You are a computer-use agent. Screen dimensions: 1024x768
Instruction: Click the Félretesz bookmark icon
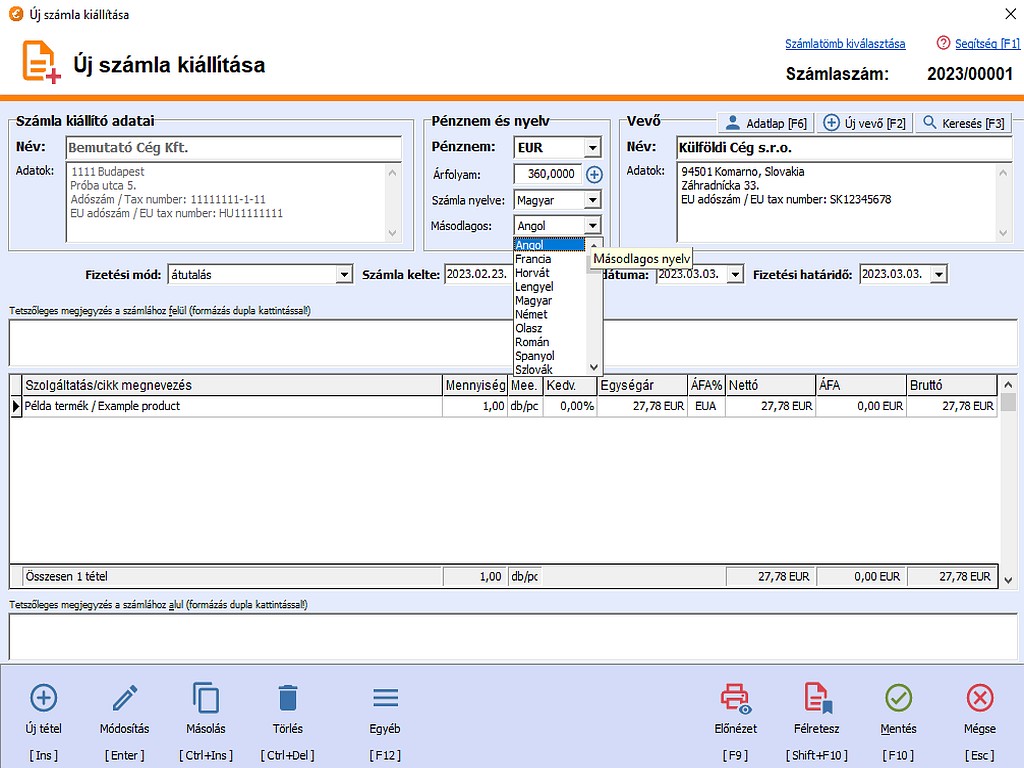817,698
